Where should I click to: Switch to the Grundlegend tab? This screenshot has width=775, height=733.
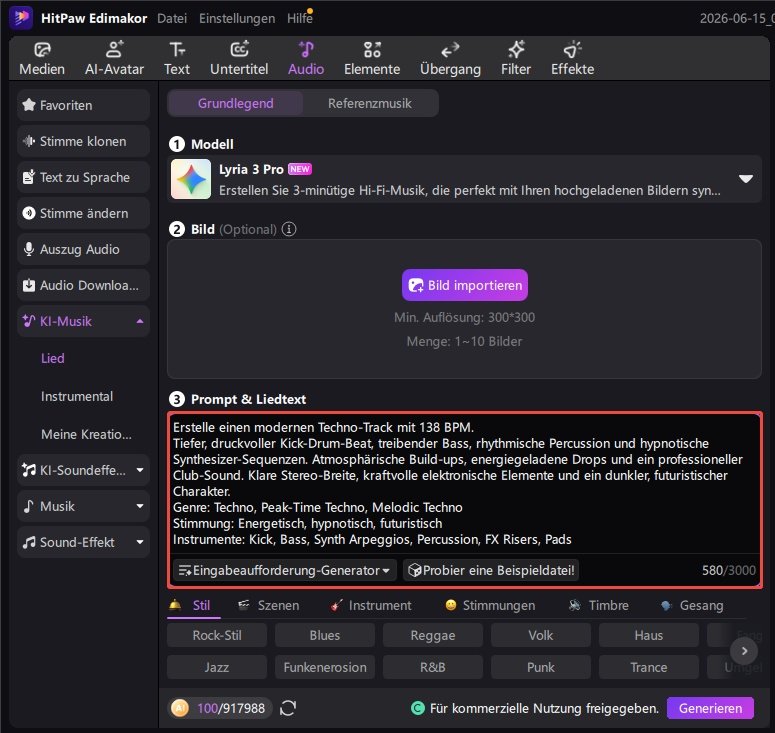pos(236,103)
